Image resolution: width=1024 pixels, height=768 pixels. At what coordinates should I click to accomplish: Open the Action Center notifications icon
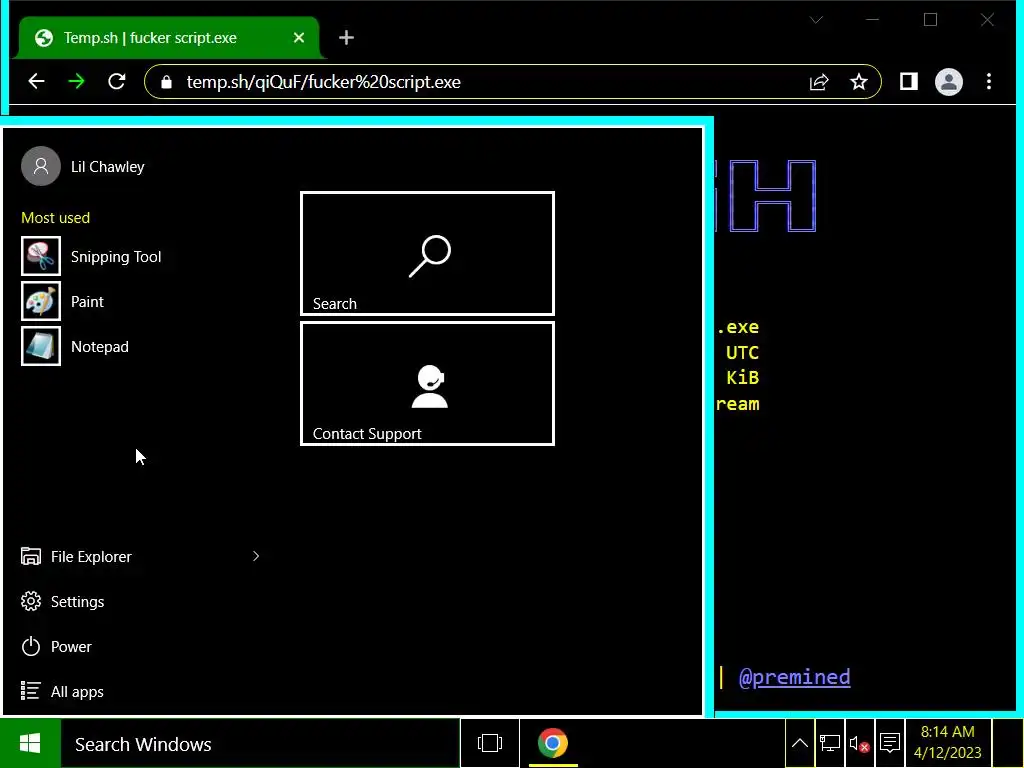(x=889, y=743)
